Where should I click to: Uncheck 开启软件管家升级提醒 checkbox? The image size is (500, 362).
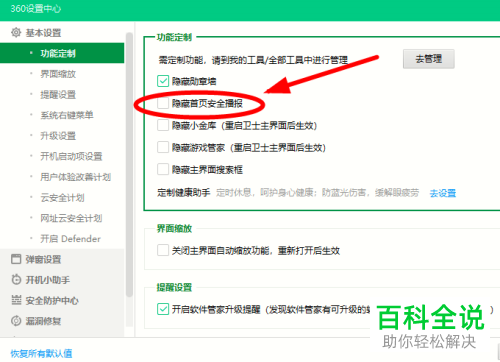(163, 309)
